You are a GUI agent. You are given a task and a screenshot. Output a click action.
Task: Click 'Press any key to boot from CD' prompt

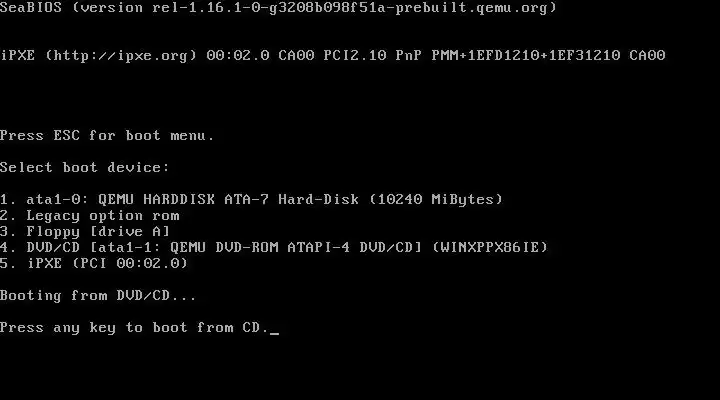coord(134,327)
